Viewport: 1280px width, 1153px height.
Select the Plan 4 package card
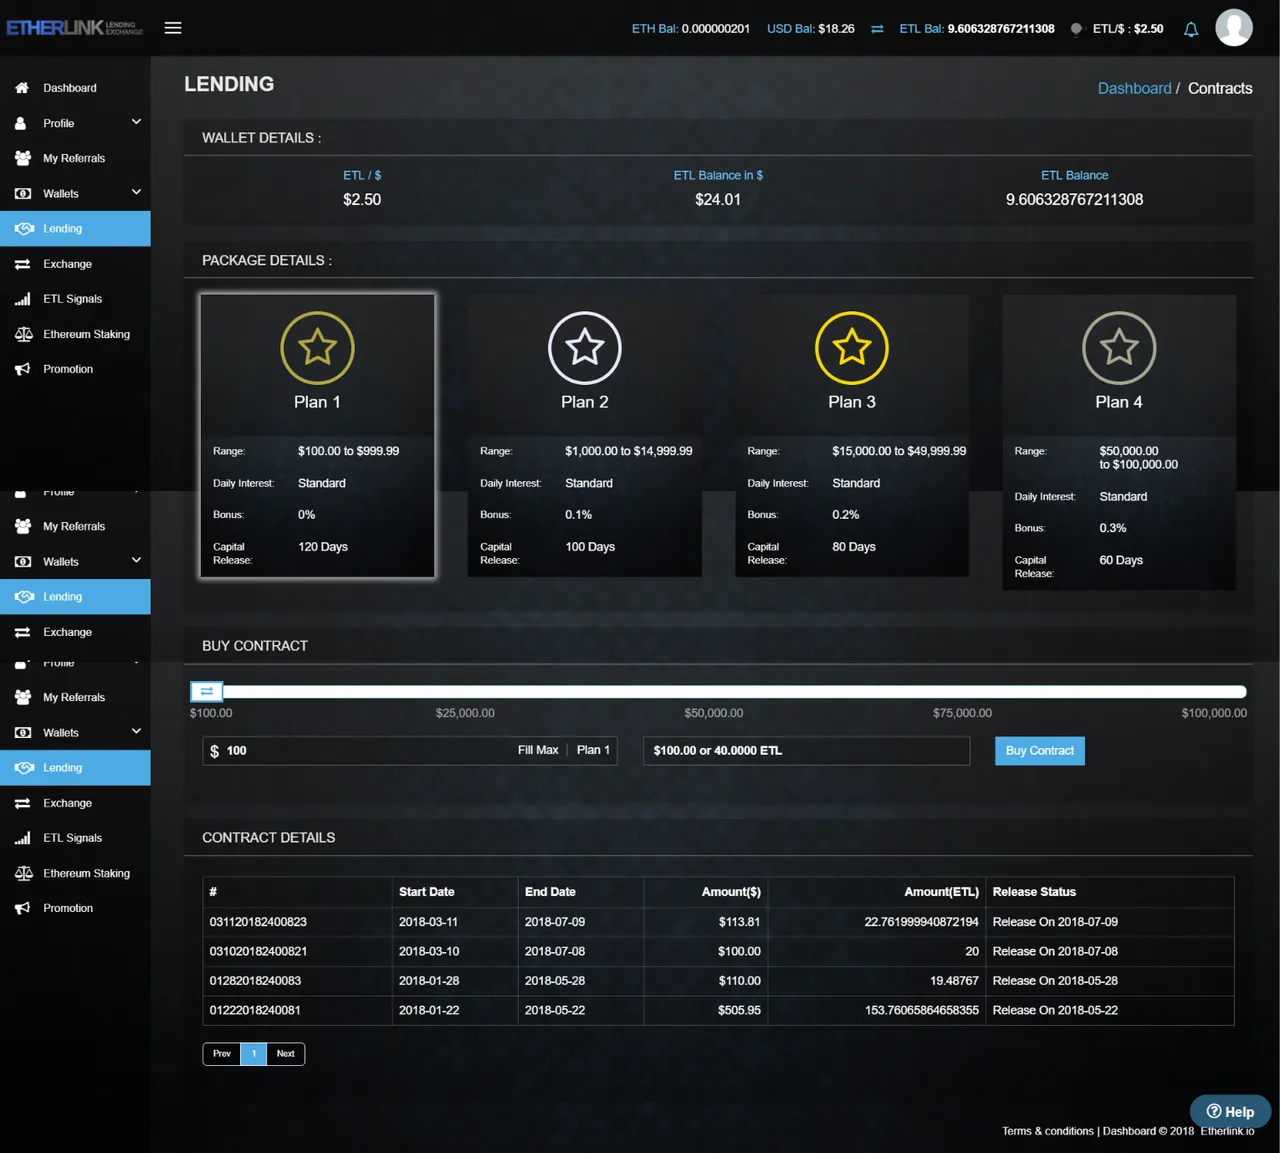click(1119, 442)
